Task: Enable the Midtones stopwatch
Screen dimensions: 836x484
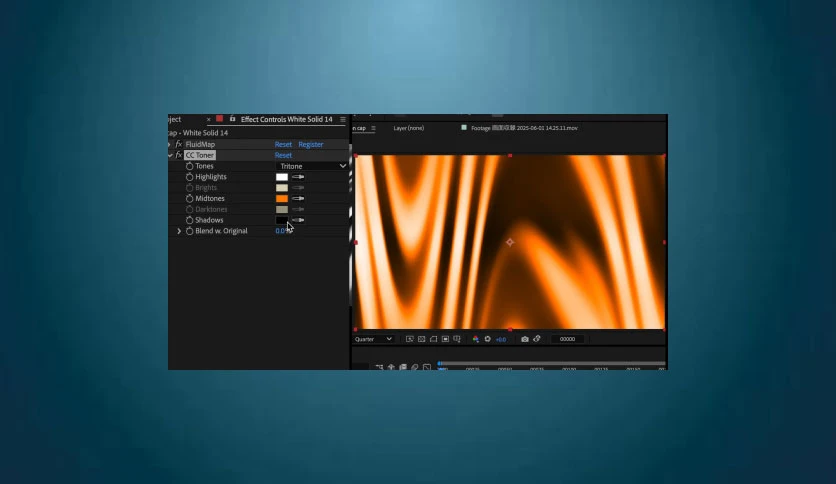Action: coord(189,198)
